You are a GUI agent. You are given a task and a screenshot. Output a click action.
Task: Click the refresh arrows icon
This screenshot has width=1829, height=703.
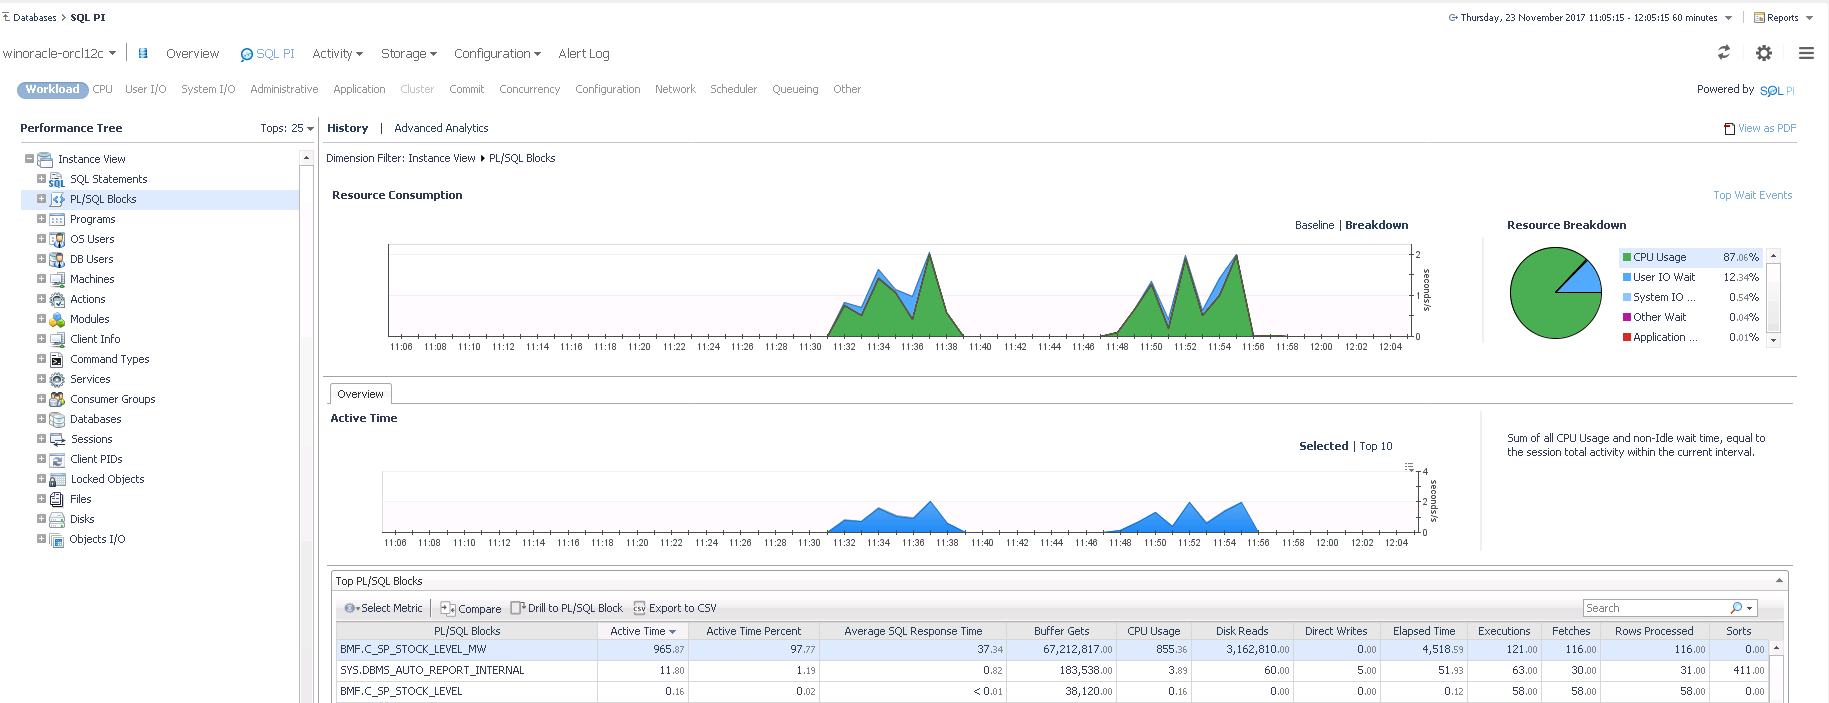coord(1723,53)
